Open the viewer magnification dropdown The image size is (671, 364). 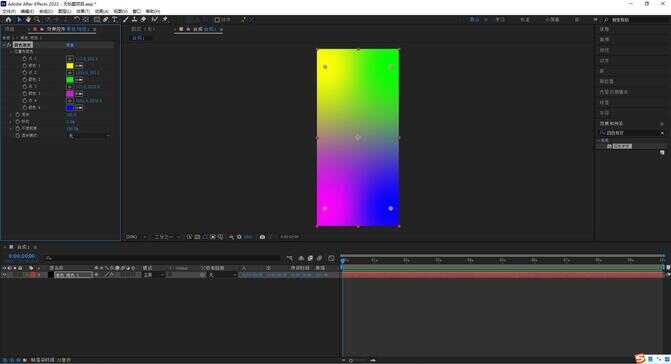point(137,237)
